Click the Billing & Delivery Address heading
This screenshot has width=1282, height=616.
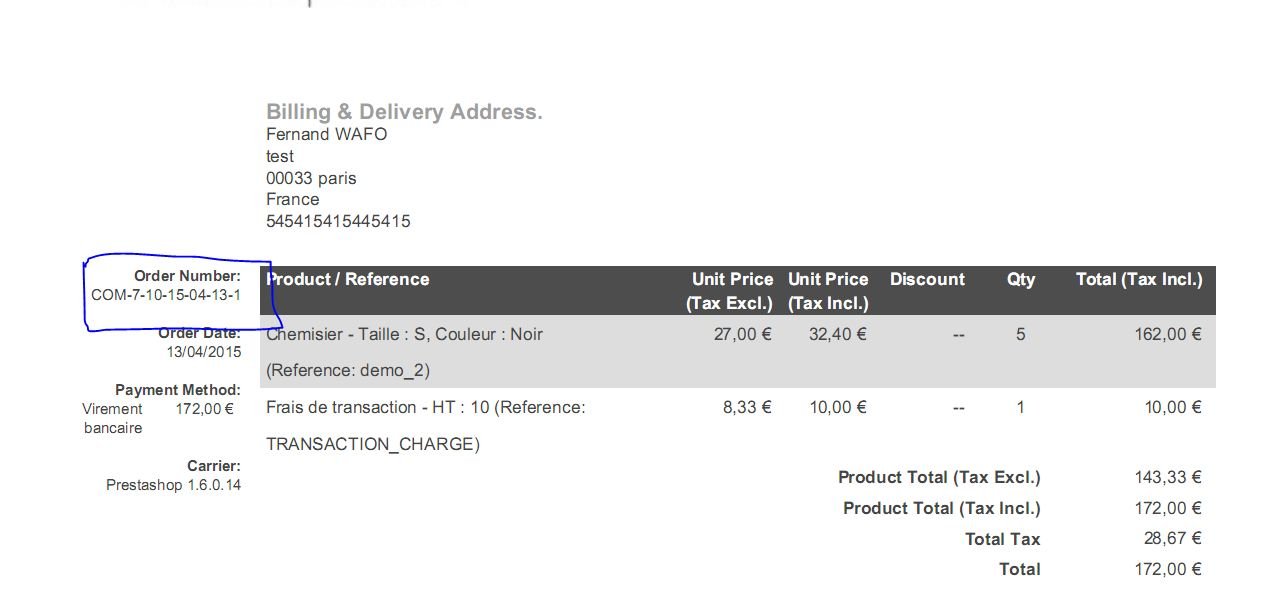pyautogui.click(x=404, y=112)
